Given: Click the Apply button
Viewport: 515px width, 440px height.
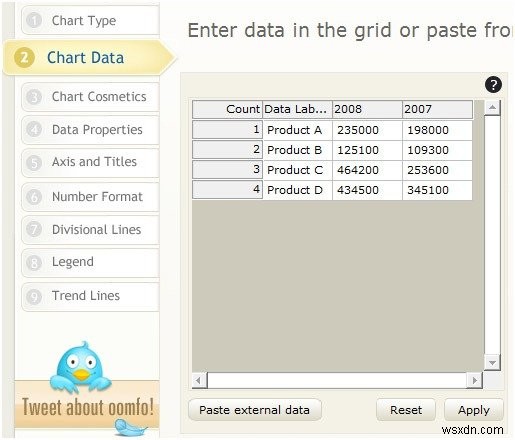Looking at the screenshot, I should tap(474, 410).
